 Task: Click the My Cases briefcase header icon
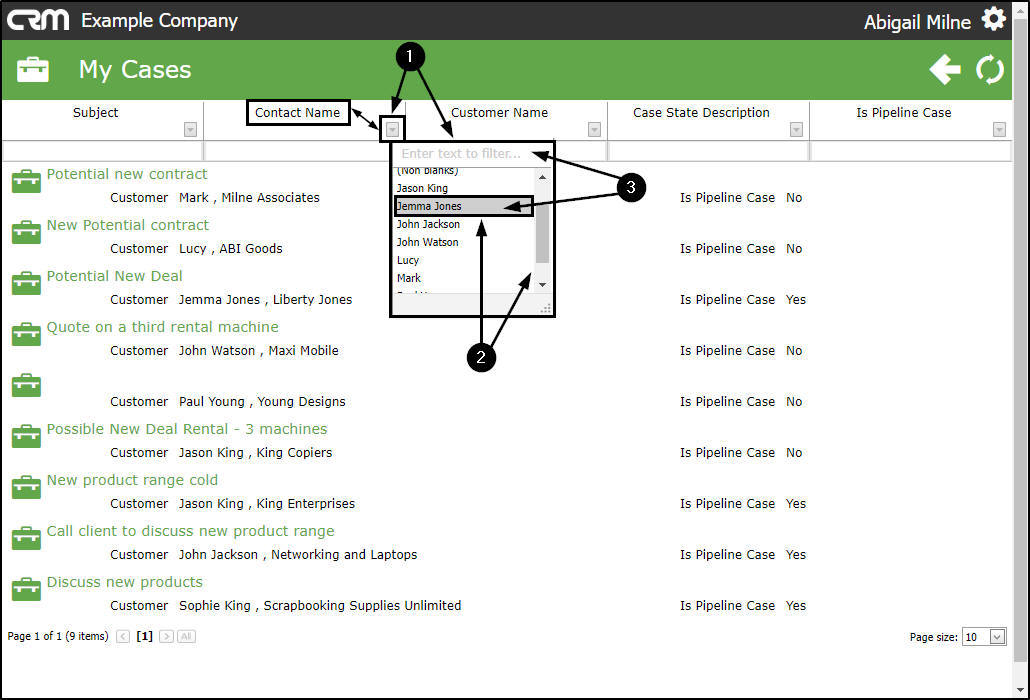tap(33, 69)
